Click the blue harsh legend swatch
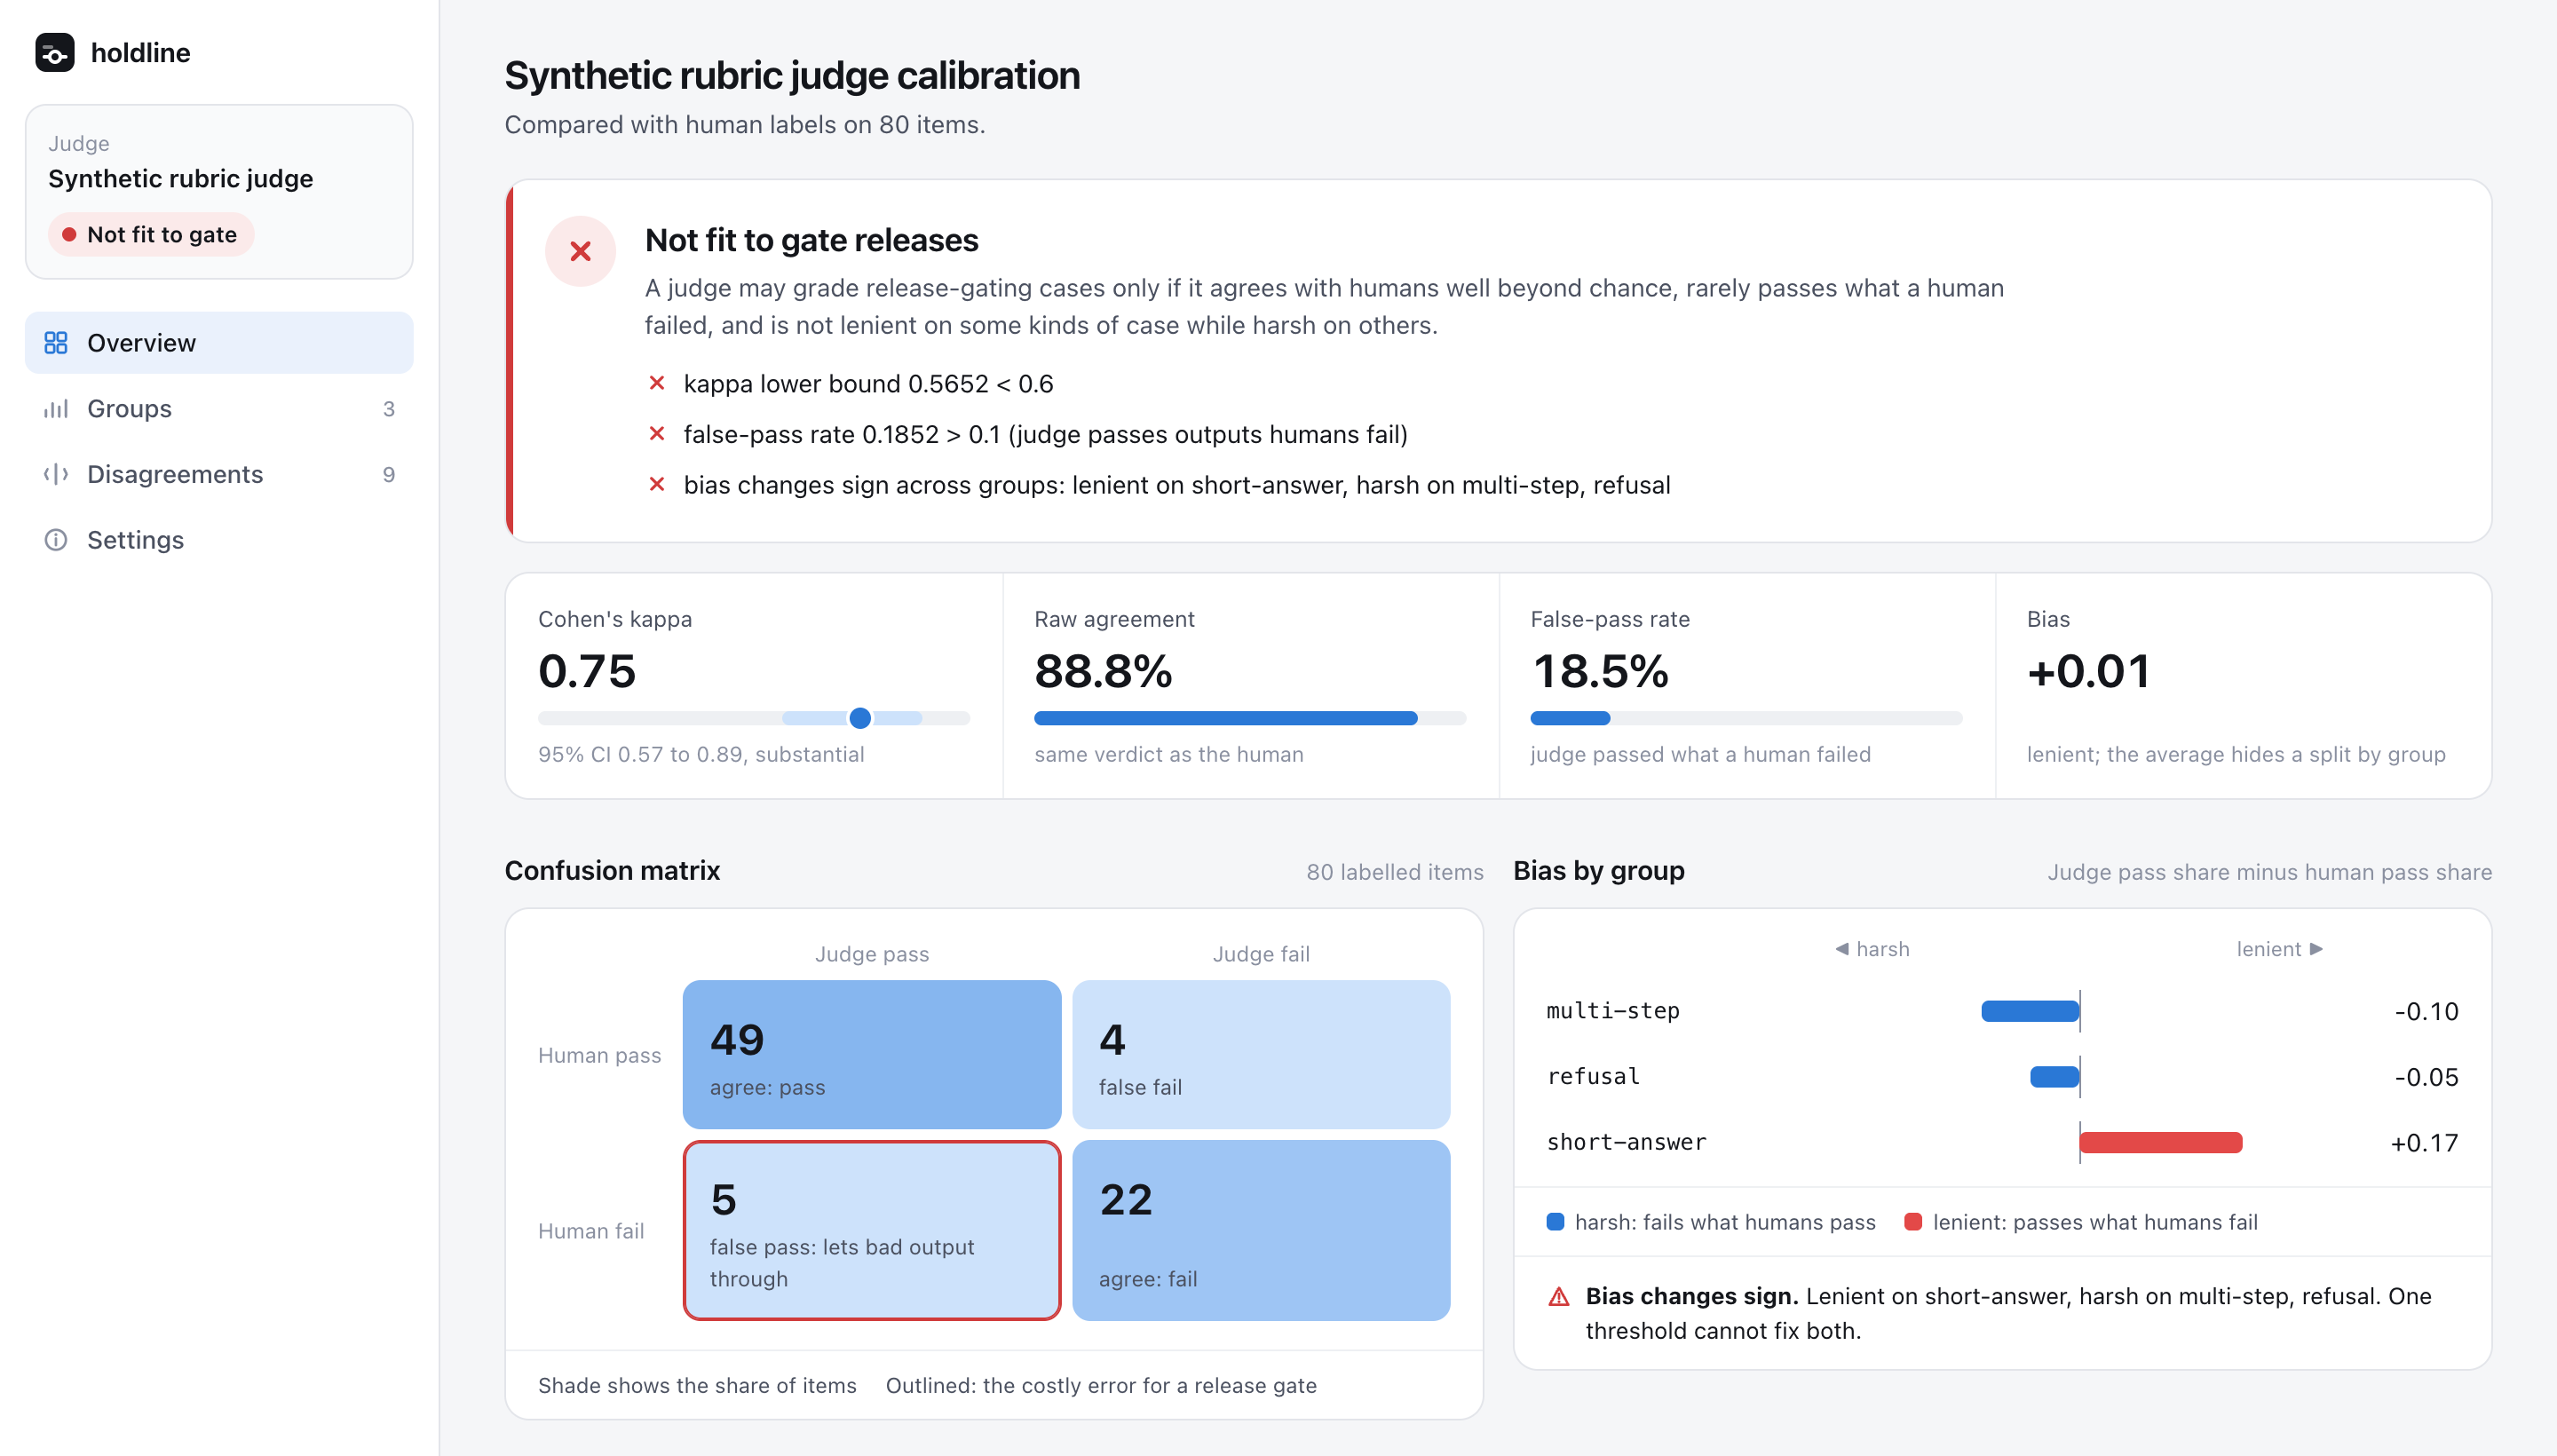 coord(1555,1222)
